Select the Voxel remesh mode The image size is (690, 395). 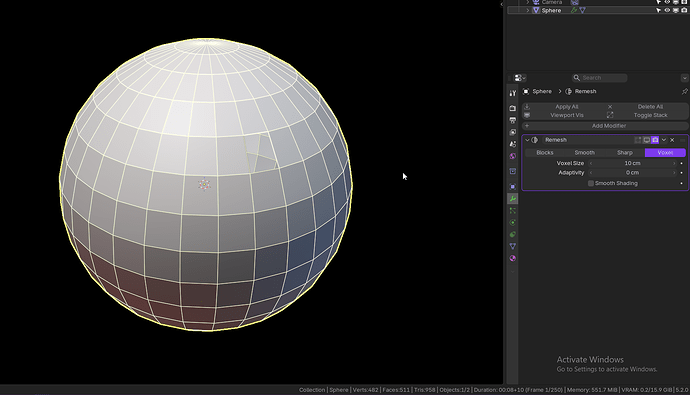(665, 153)
